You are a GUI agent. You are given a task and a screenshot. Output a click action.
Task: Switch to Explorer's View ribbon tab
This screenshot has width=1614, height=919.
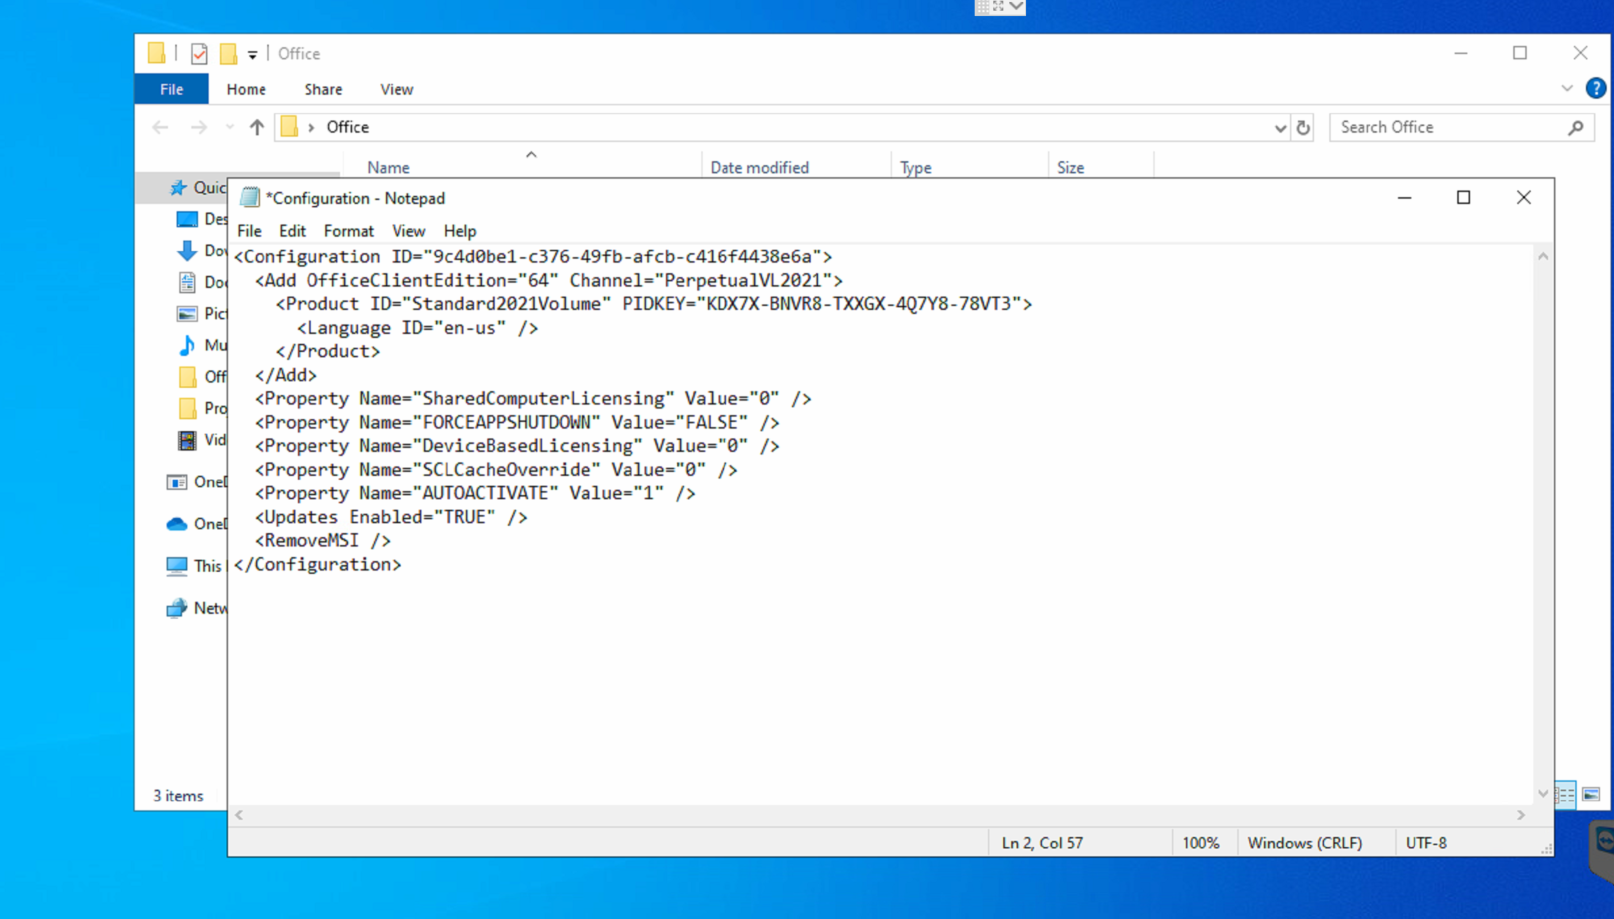tap(397, 89)
